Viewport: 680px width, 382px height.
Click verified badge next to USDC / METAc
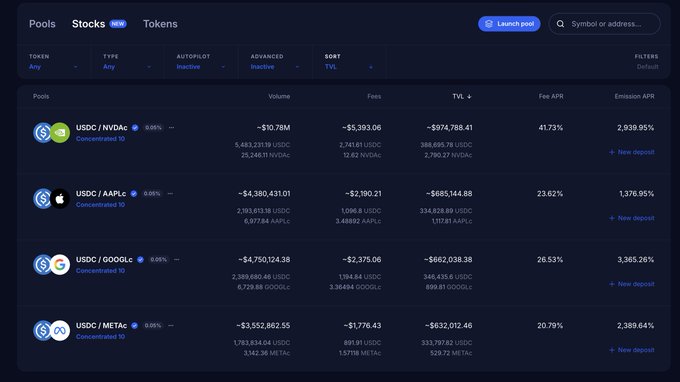point(135,325)
